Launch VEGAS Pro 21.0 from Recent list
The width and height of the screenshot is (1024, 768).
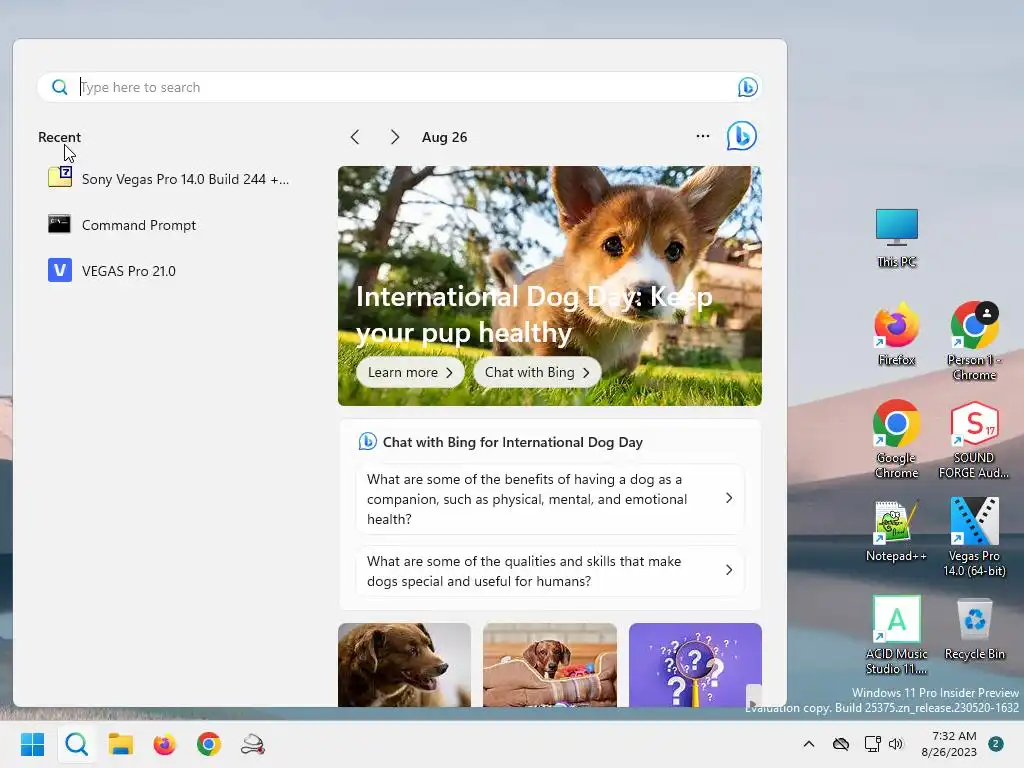pyautogui.click(x=112, y=270)
